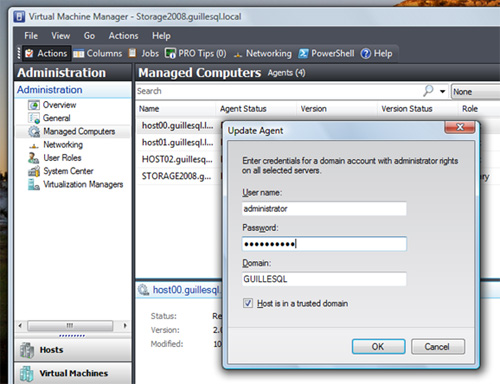Click the User name input field
This screenshot has height=384, width=500.
324,209
